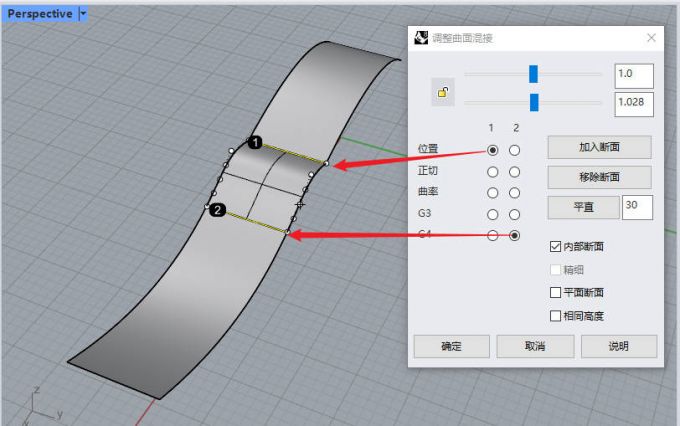Viewport: 680px width, 426px height.
Task: Click the edge marker labeled 2
Action: (217, 210)
